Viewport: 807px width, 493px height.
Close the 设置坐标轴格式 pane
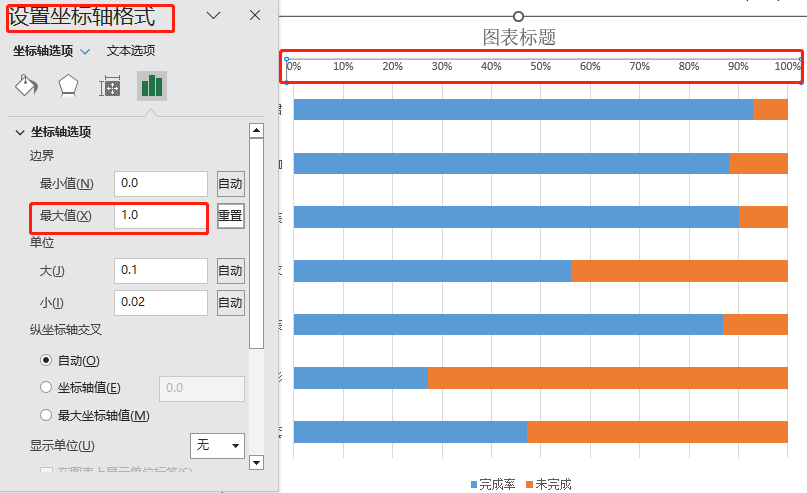(255, 15)
